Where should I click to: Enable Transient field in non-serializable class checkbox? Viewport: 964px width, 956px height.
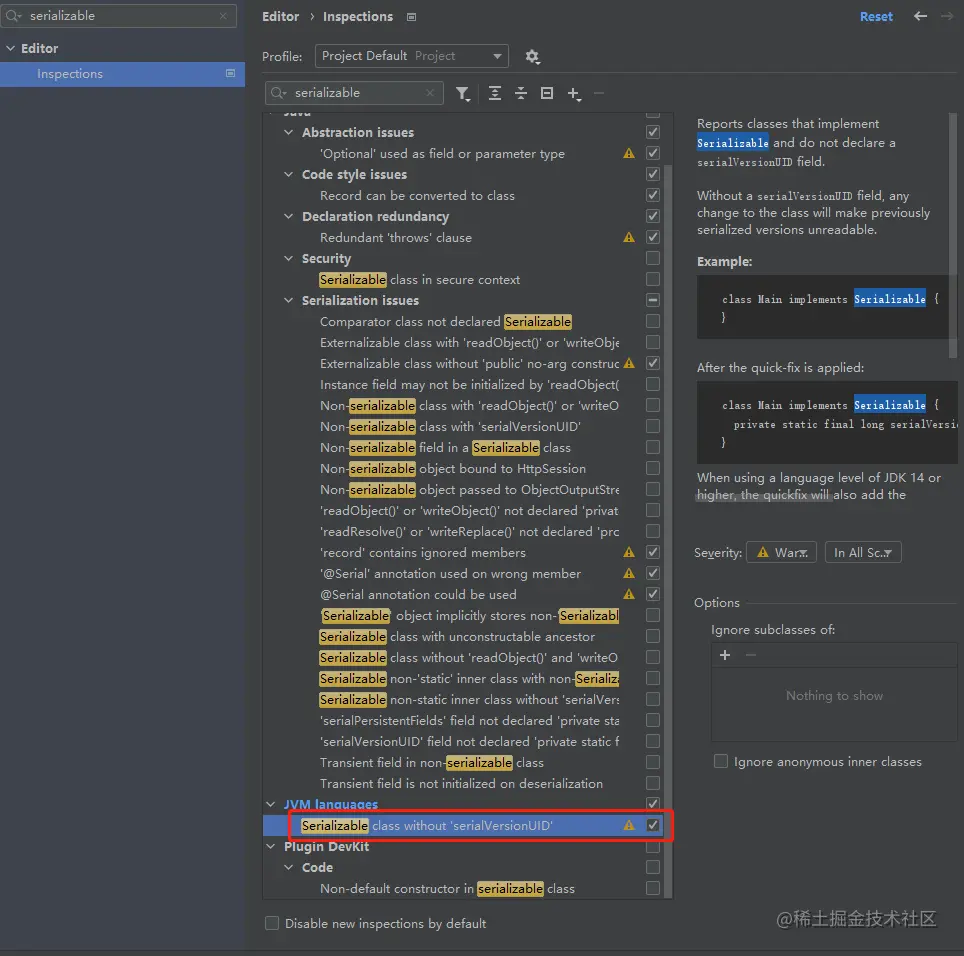point(653,762)
